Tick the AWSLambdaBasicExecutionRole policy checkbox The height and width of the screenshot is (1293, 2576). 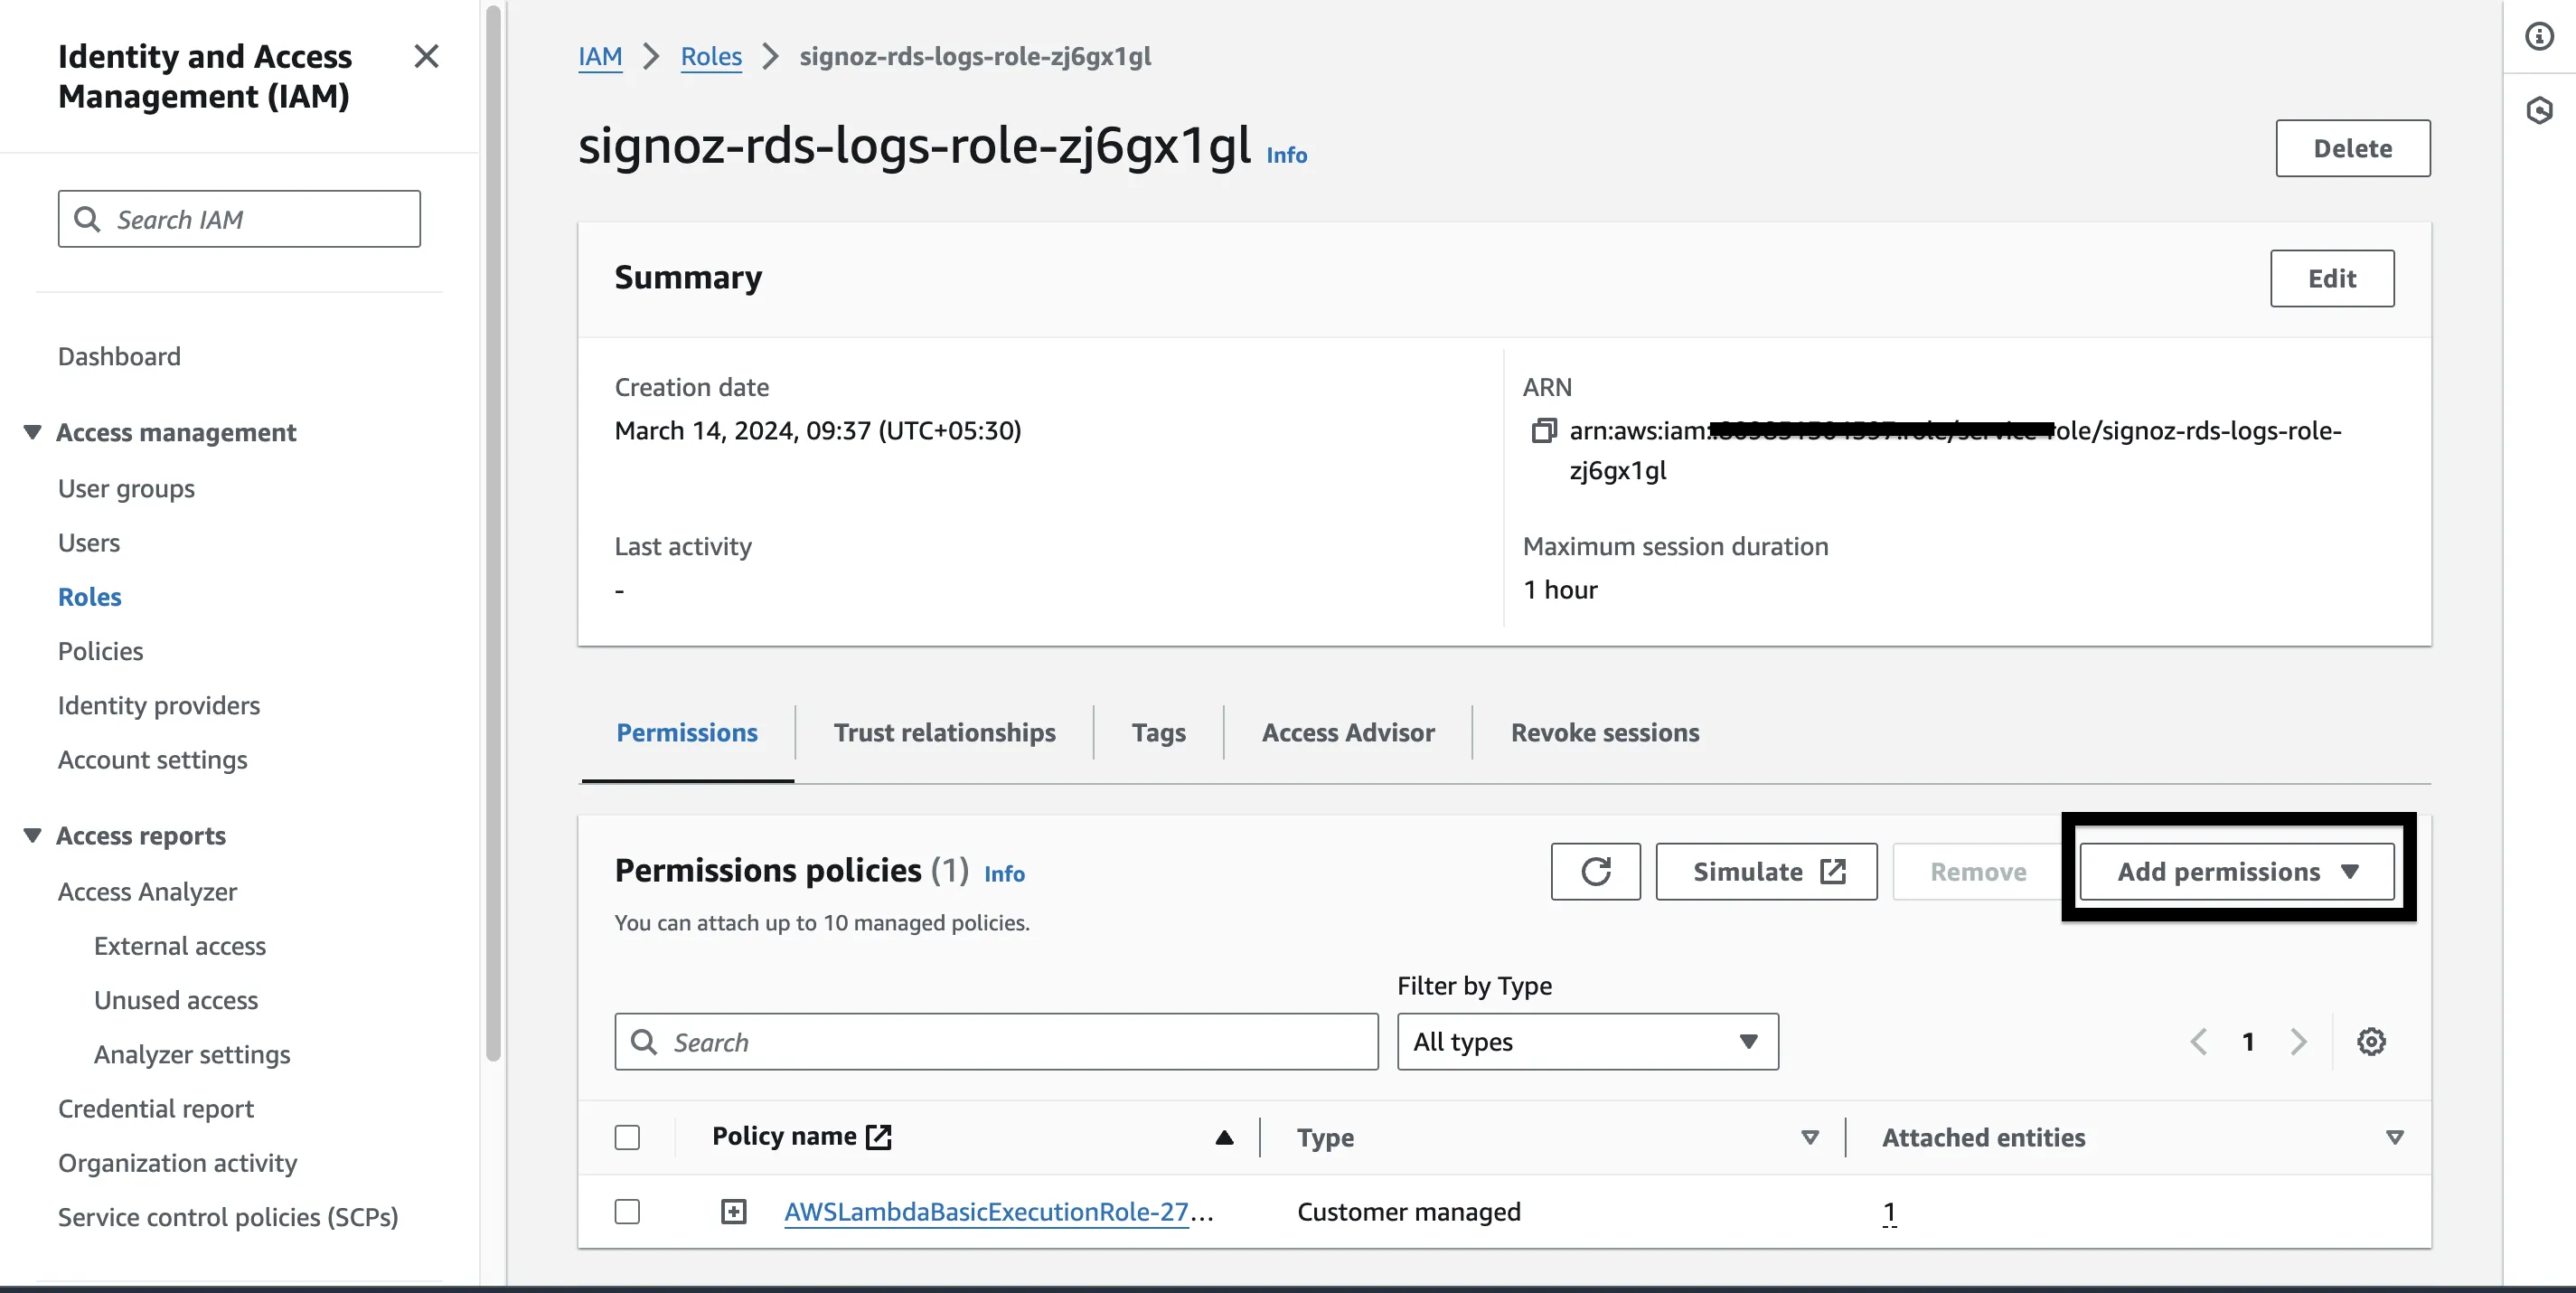[x=627, y=1211]
